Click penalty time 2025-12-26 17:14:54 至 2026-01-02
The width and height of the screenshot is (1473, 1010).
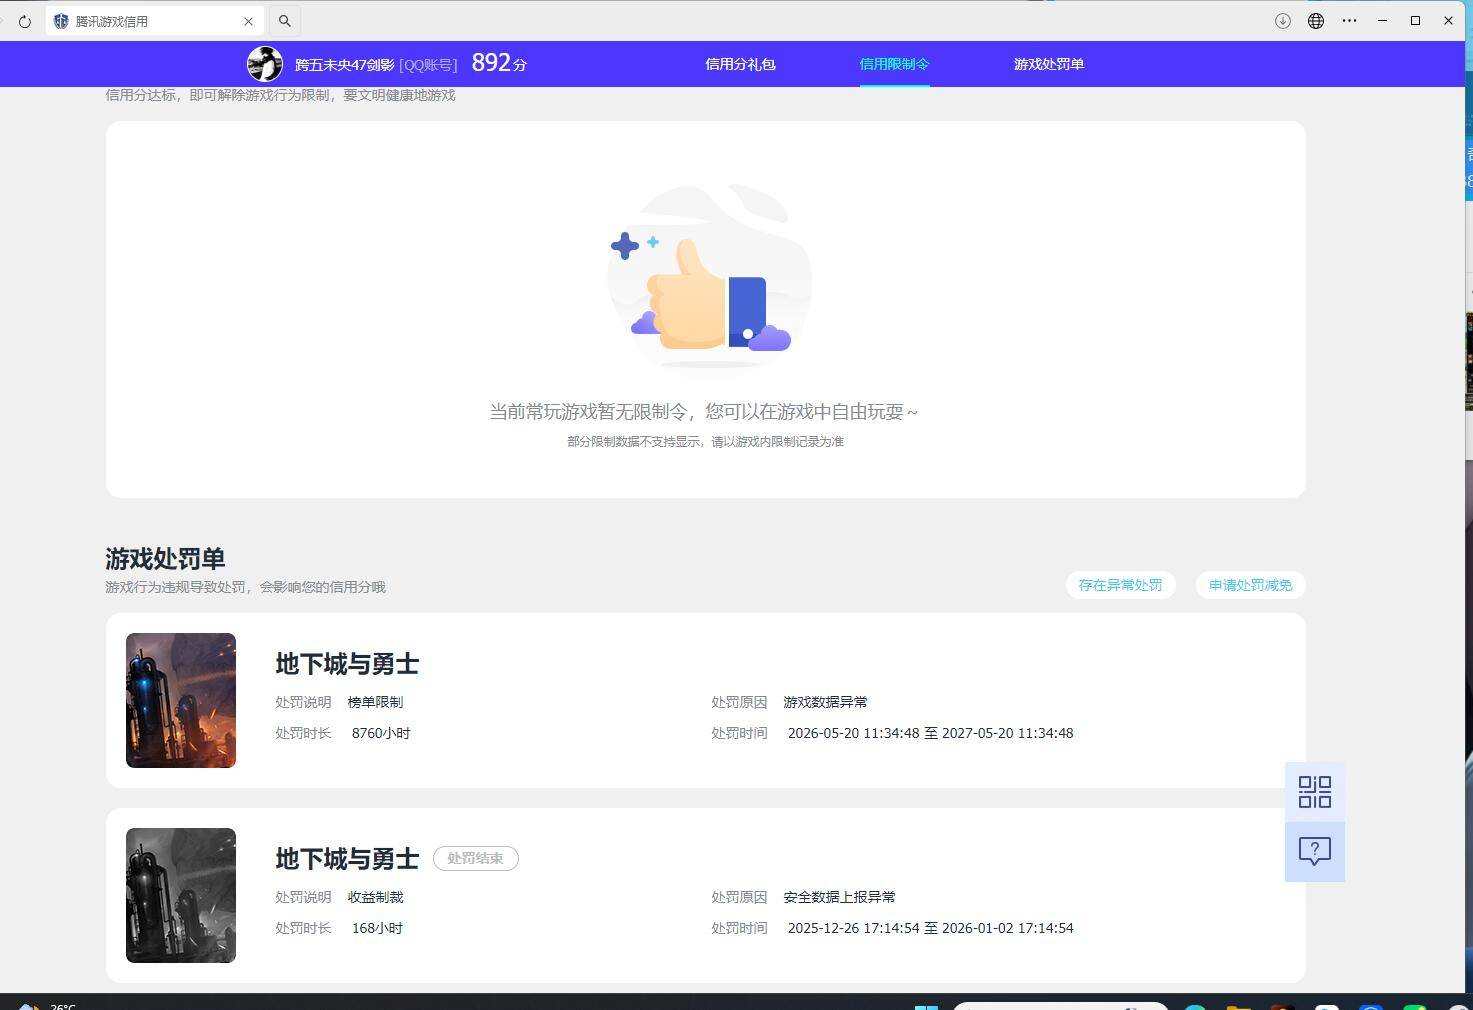(x=930, y=928)
